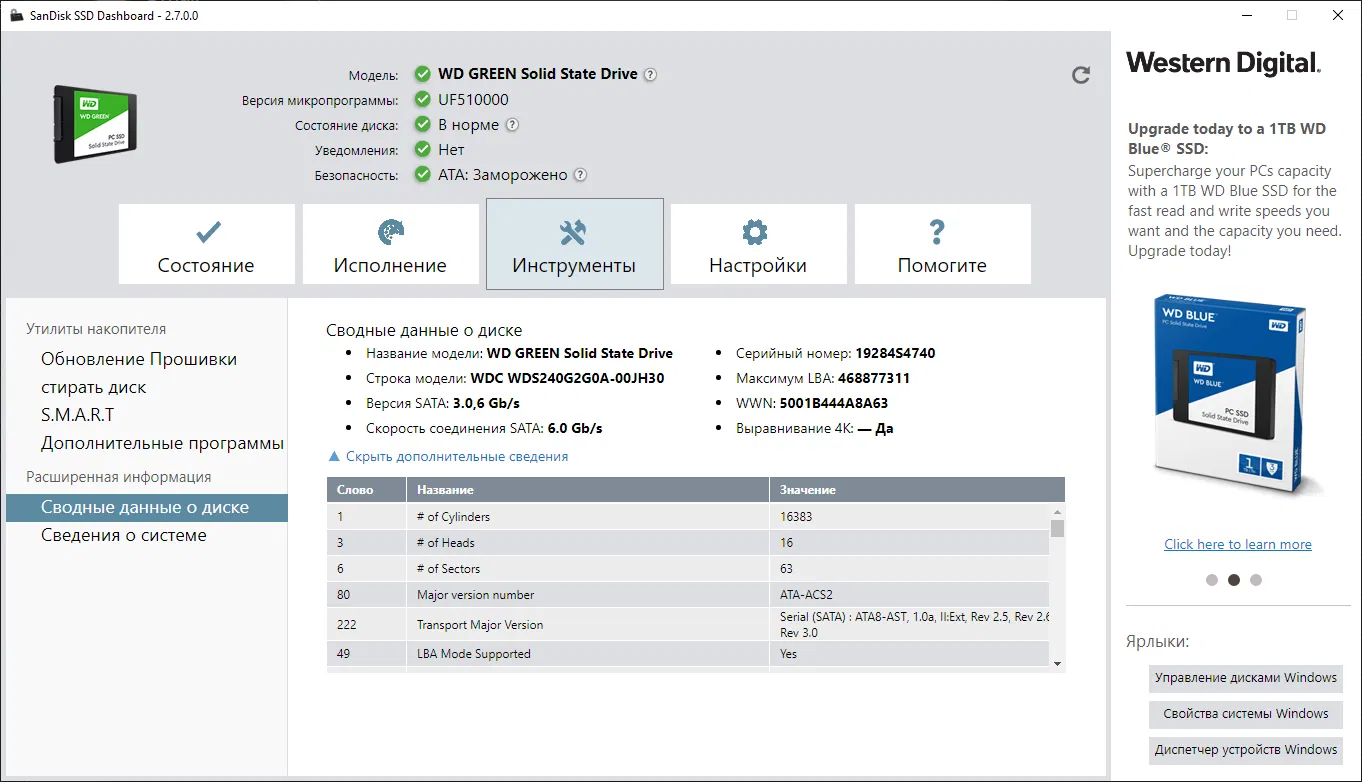Select the last carousel dot in the ad
This screenshot has width=1362, height=782.
coord(1256,580)
